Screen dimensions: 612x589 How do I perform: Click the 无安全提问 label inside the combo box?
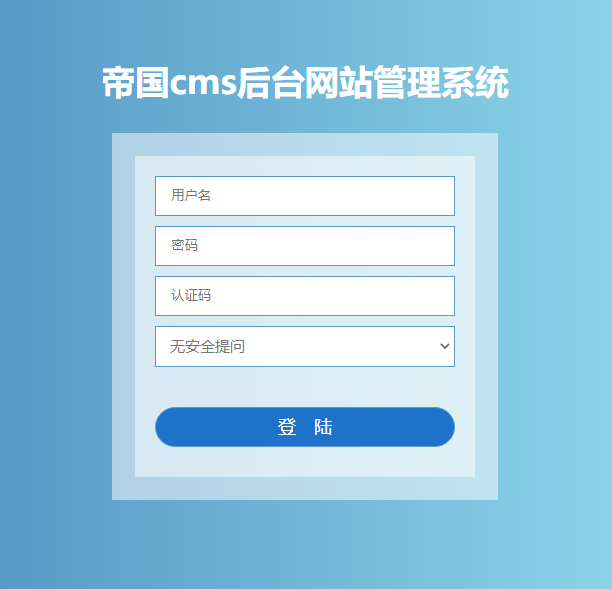[207, 347]
